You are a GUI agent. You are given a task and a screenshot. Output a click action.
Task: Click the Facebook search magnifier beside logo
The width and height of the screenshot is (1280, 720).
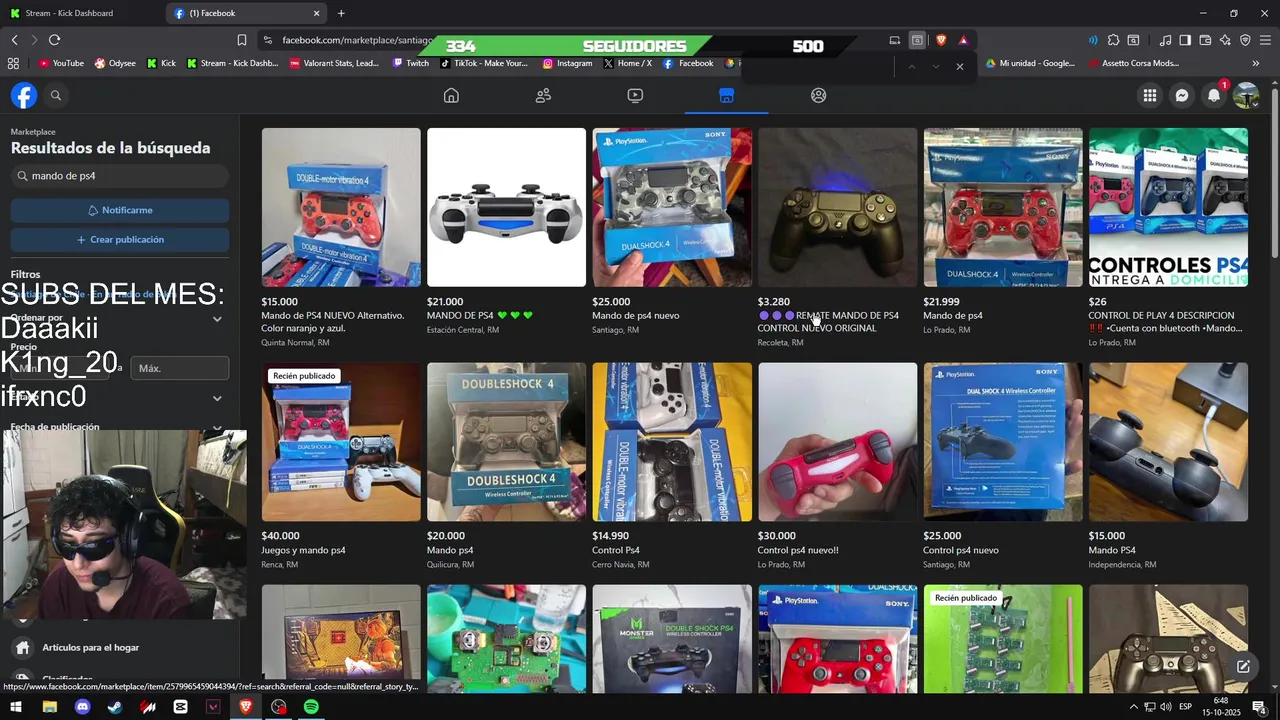pos(56,95)
